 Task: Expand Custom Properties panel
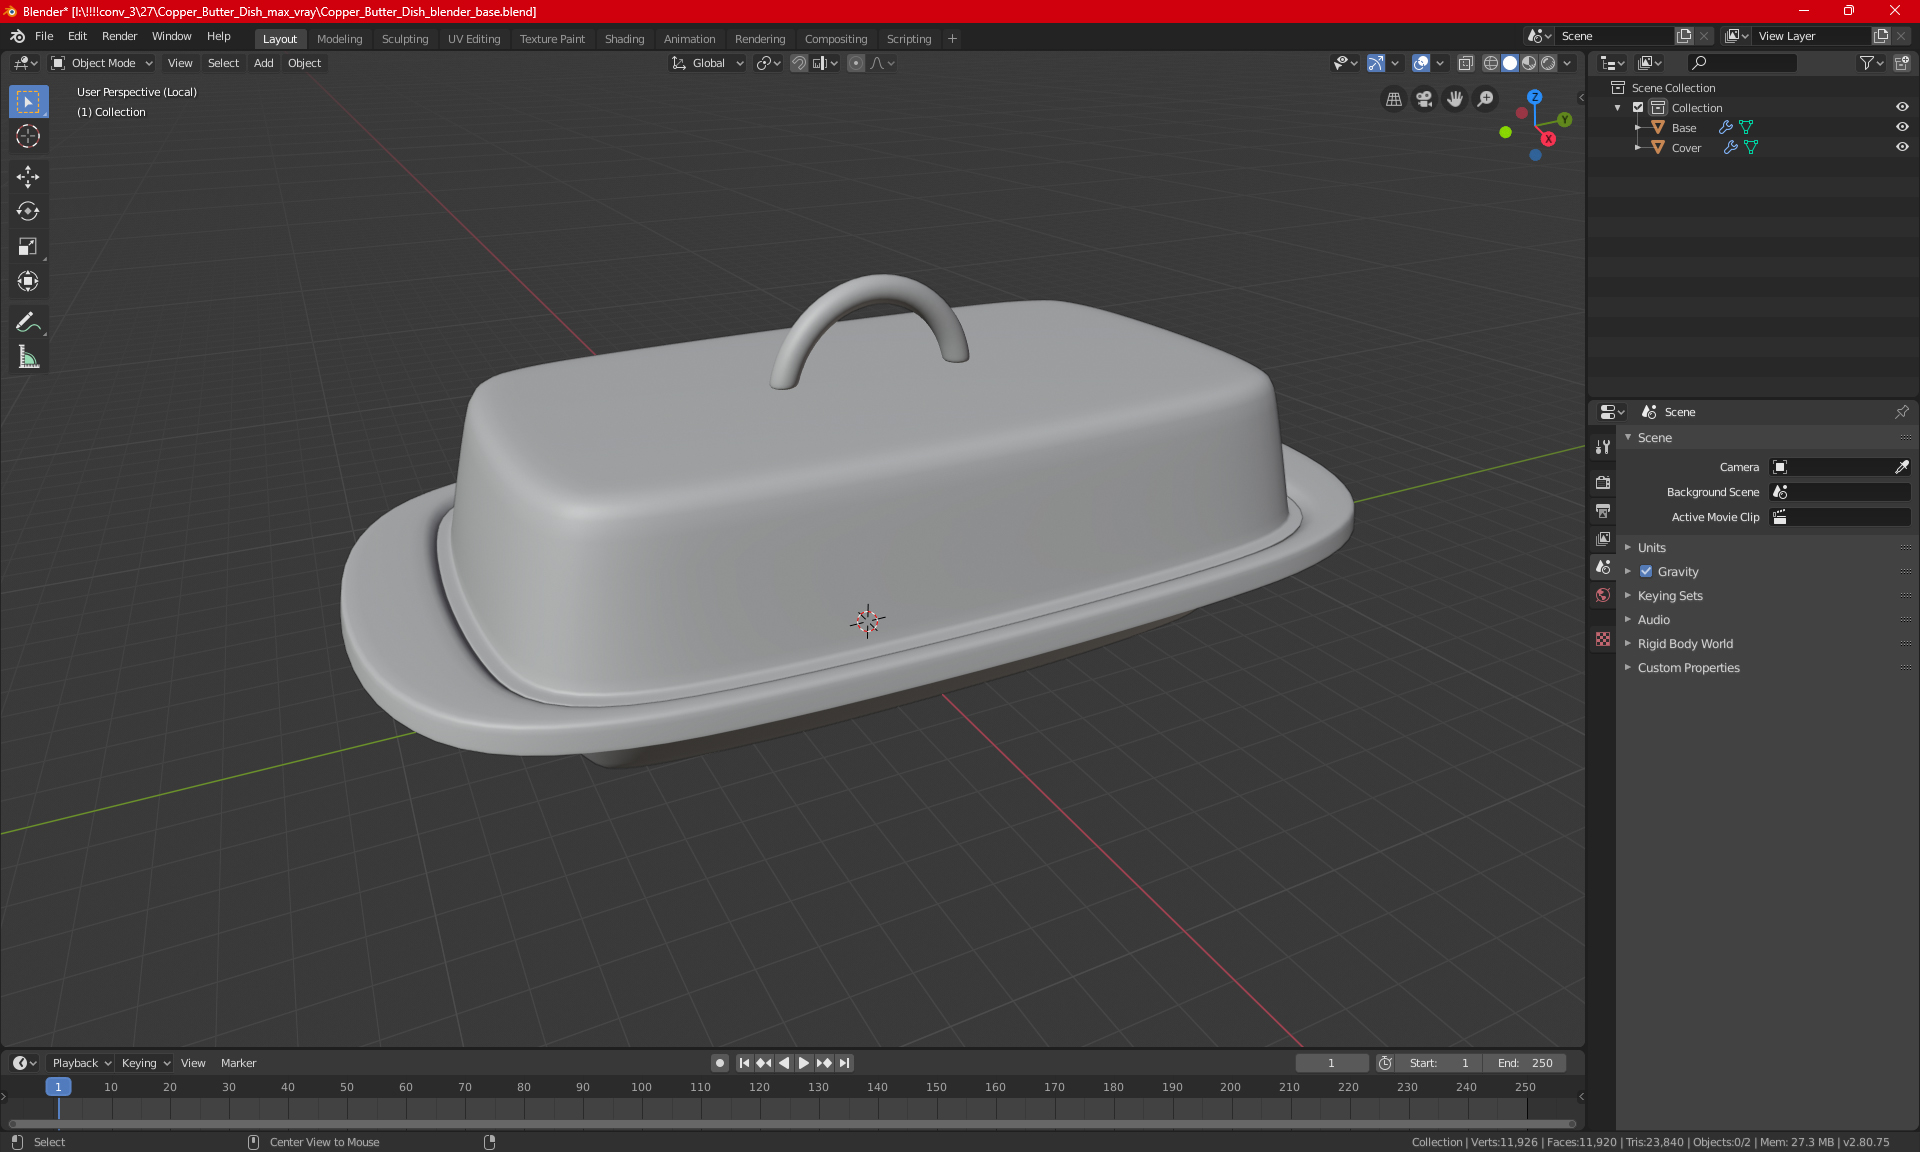point(1688,668)
